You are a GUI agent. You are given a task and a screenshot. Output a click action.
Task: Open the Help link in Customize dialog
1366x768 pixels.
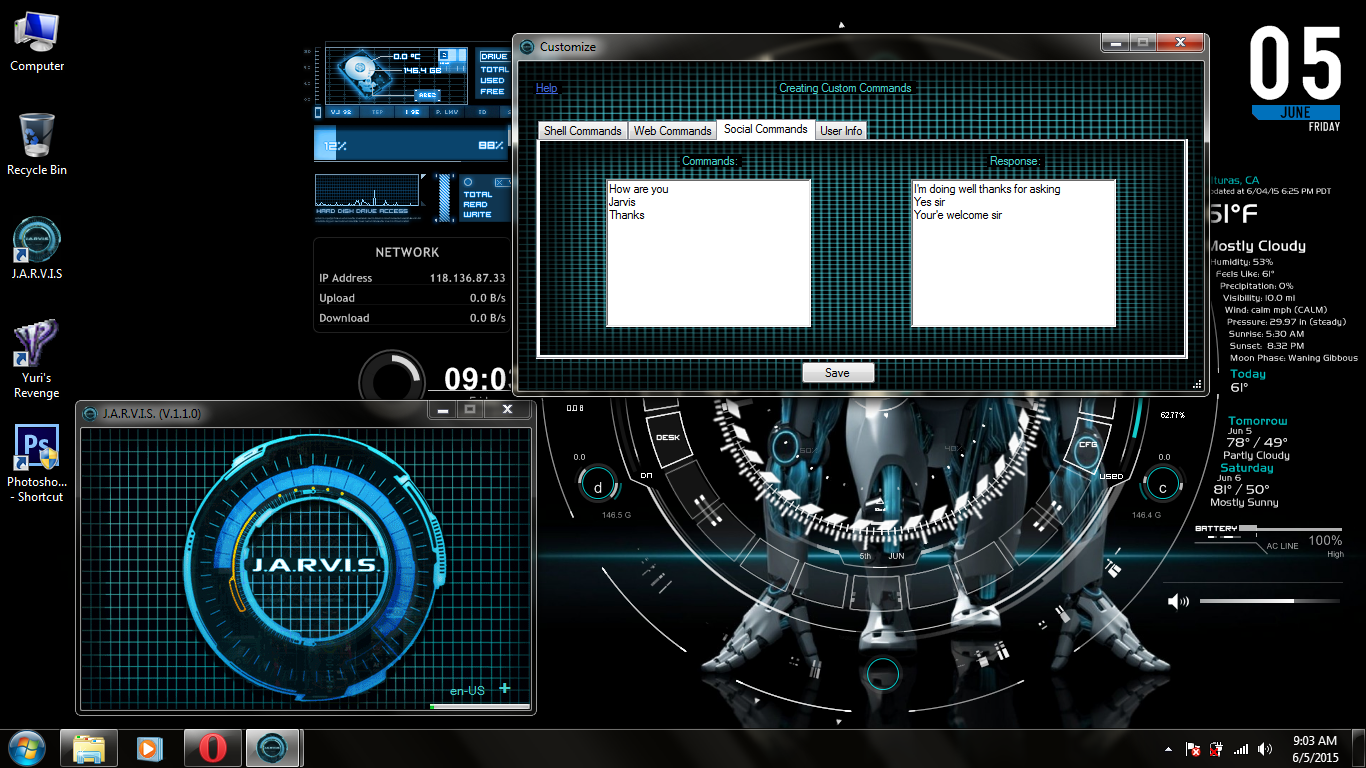[x=546, y=88]
